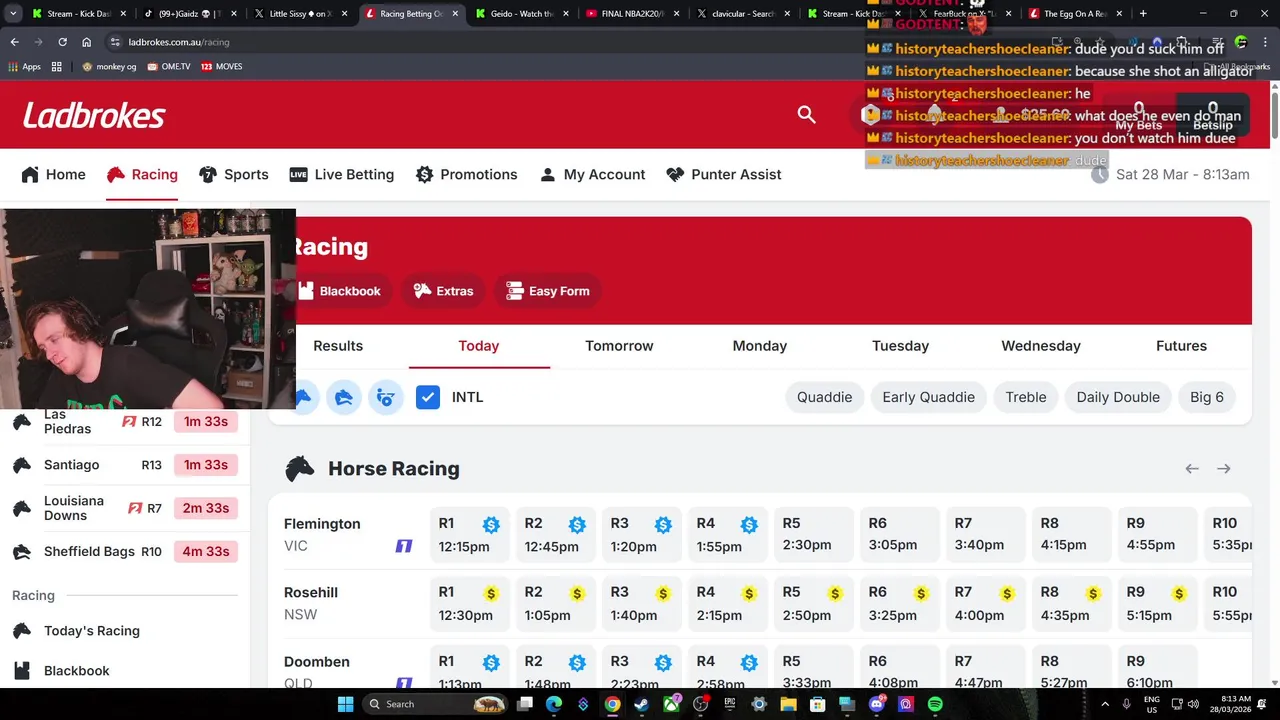Viewport: 1280px width, 720px height.
Task: Click the vision icon beside Flemington
Action: [404, 546]
